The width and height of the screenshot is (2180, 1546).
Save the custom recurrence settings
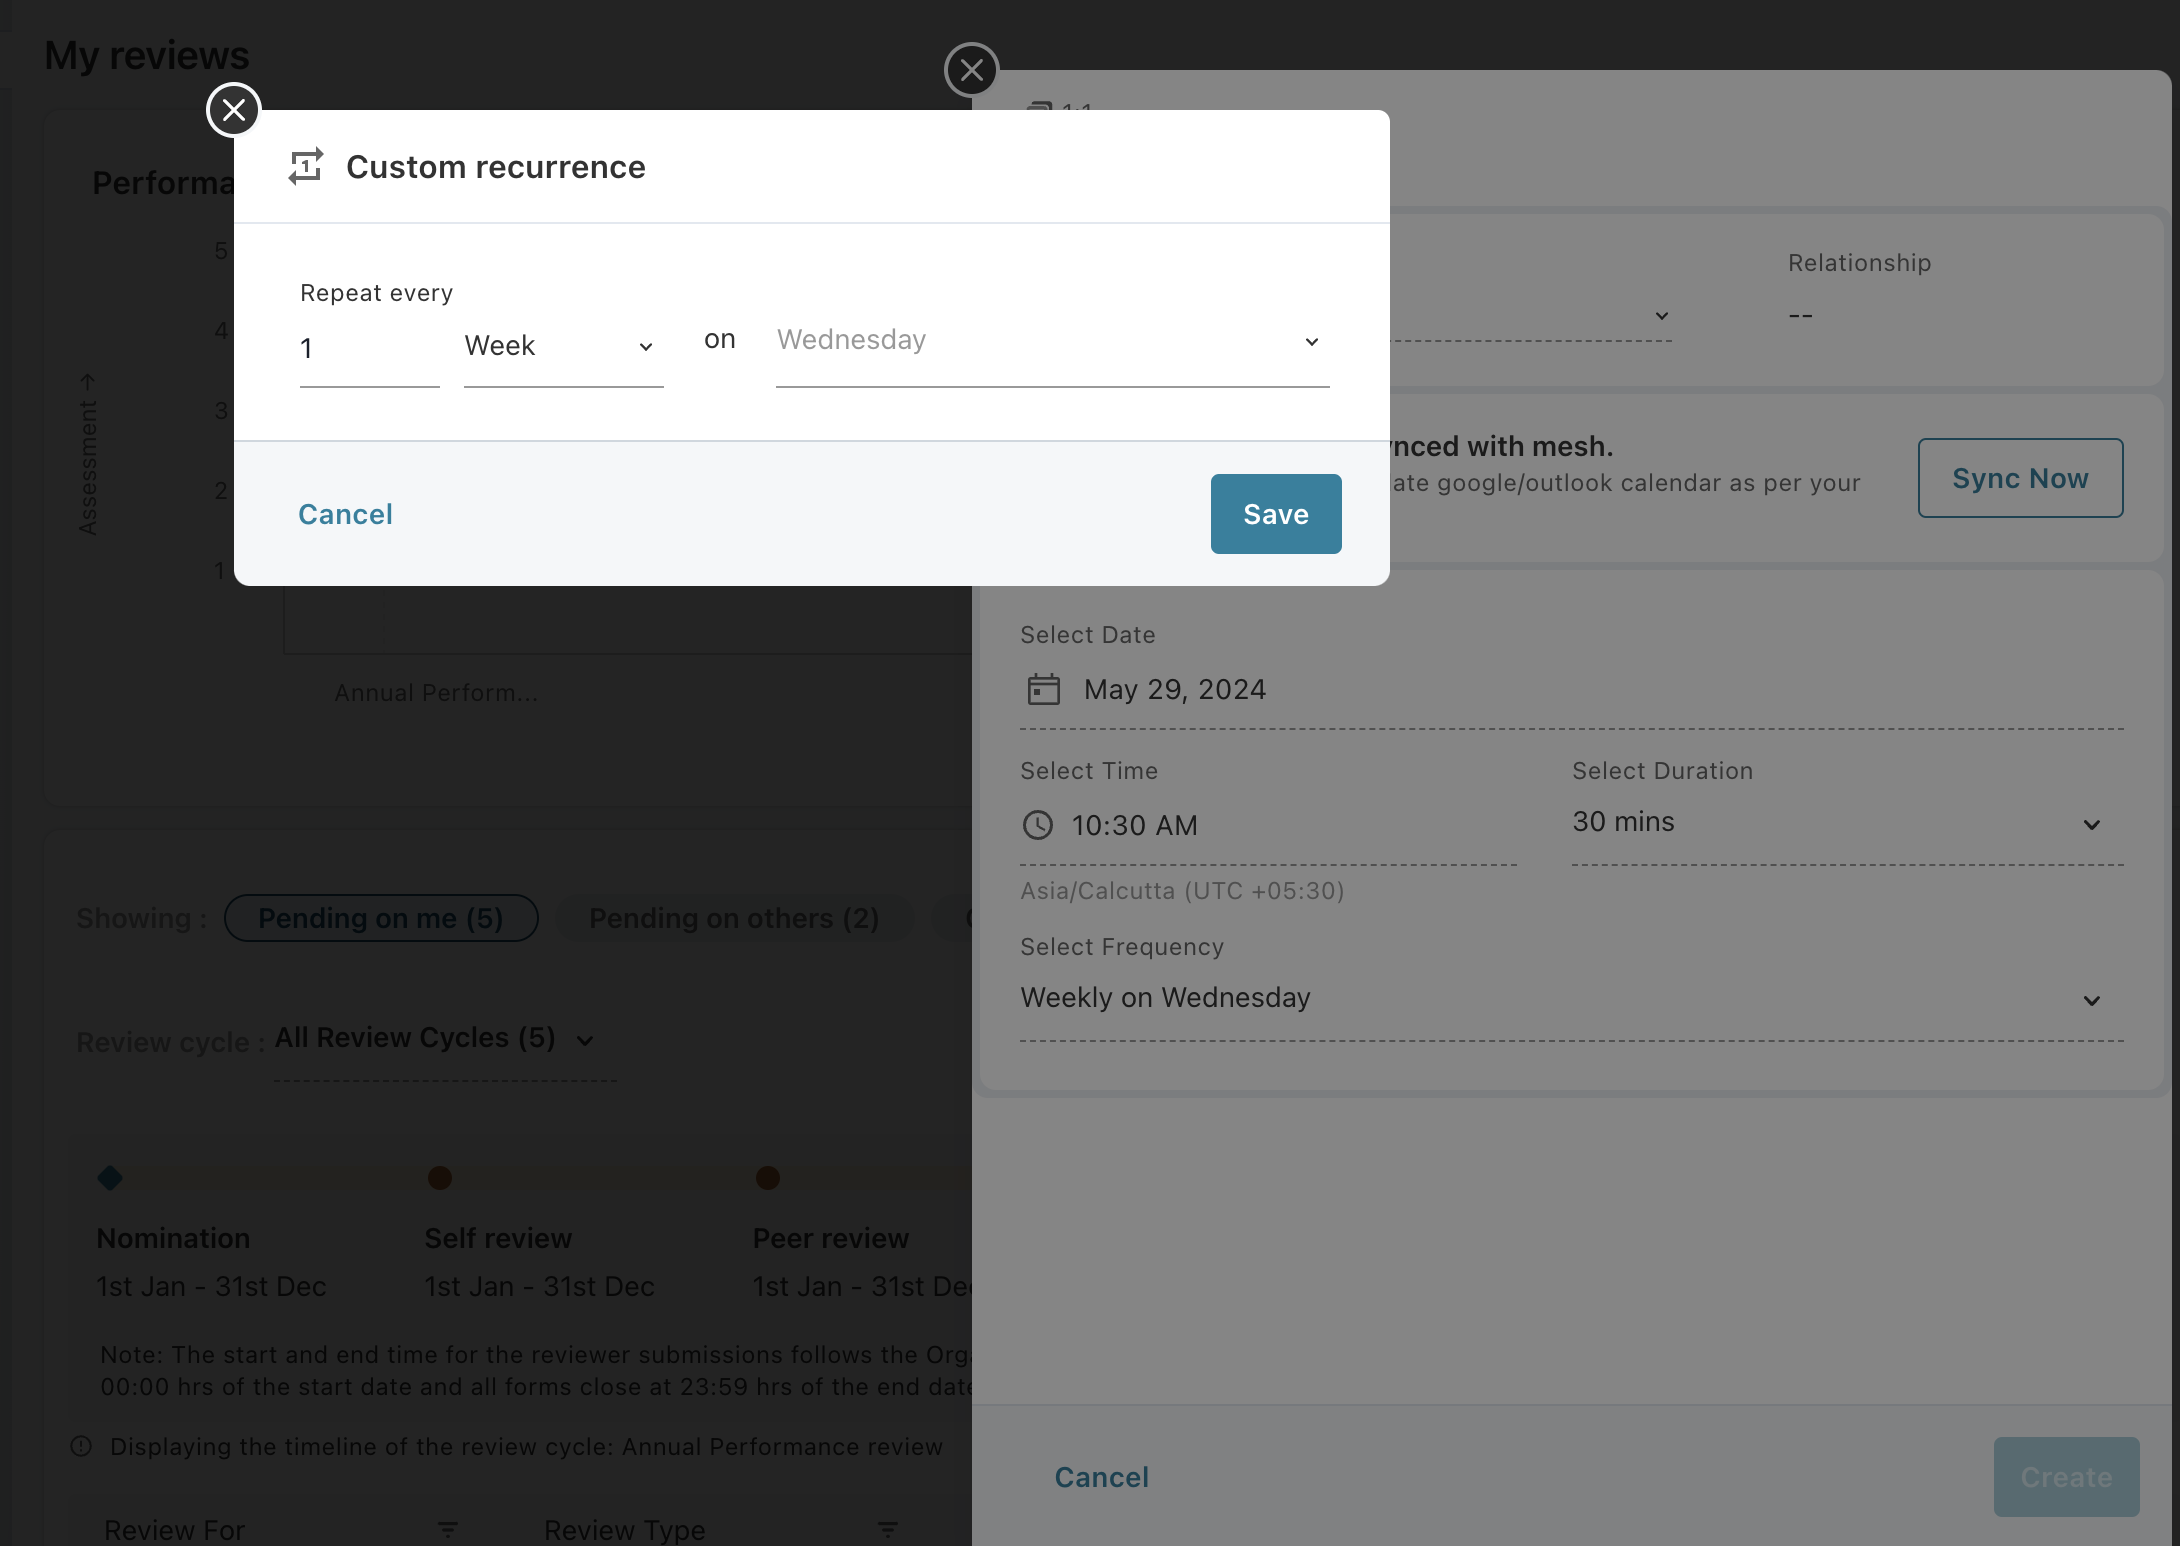[x=1275, y=514]
